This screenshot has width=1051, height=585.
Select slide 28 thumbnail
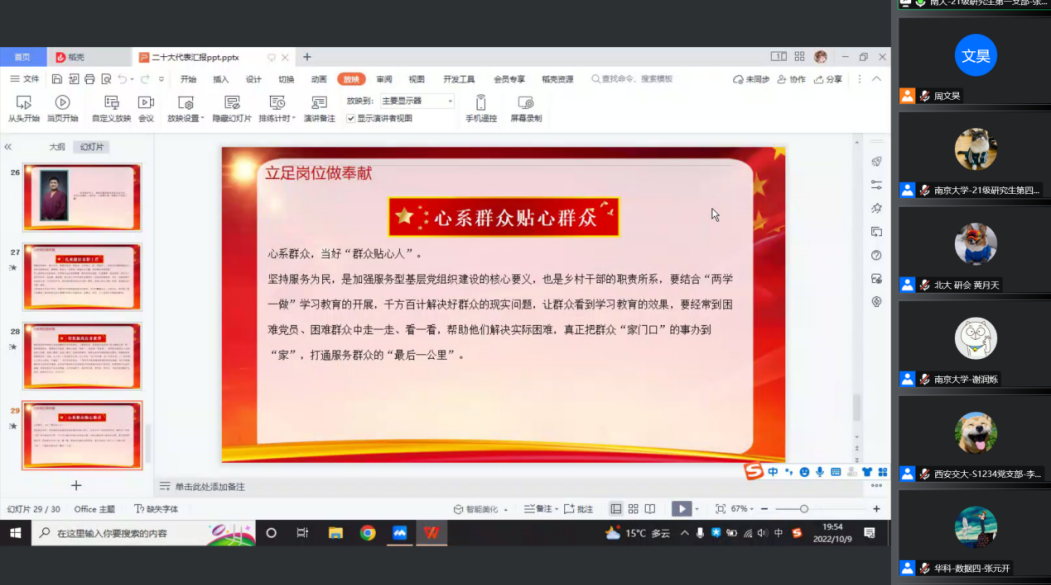pyautogui.click(x=82, y=356)
